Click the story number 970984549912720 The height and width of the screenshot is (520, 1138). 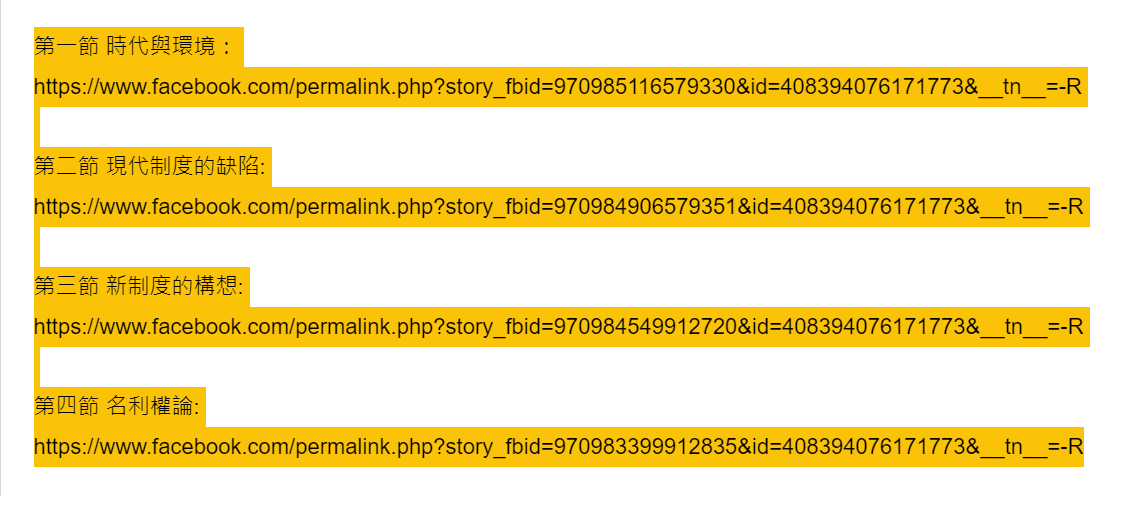[x=645, y=327]
